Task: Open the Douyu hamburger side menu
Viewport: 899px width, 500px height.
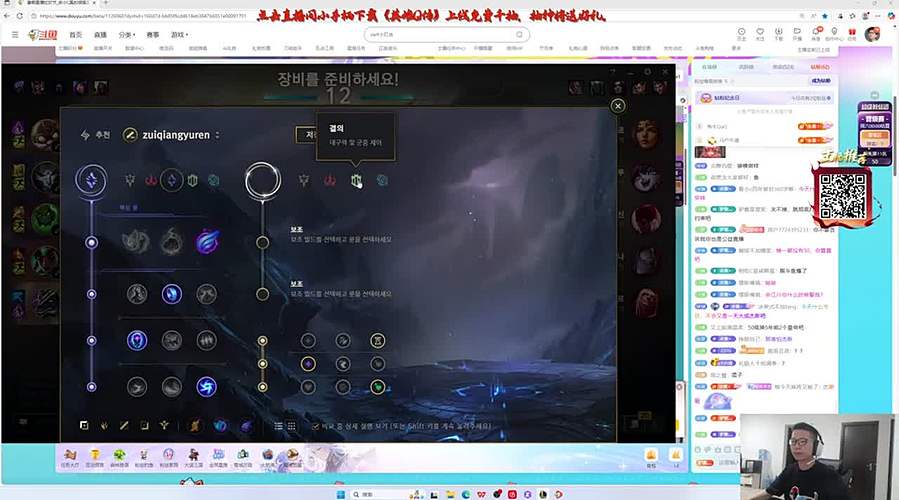Action: [15, 35]
